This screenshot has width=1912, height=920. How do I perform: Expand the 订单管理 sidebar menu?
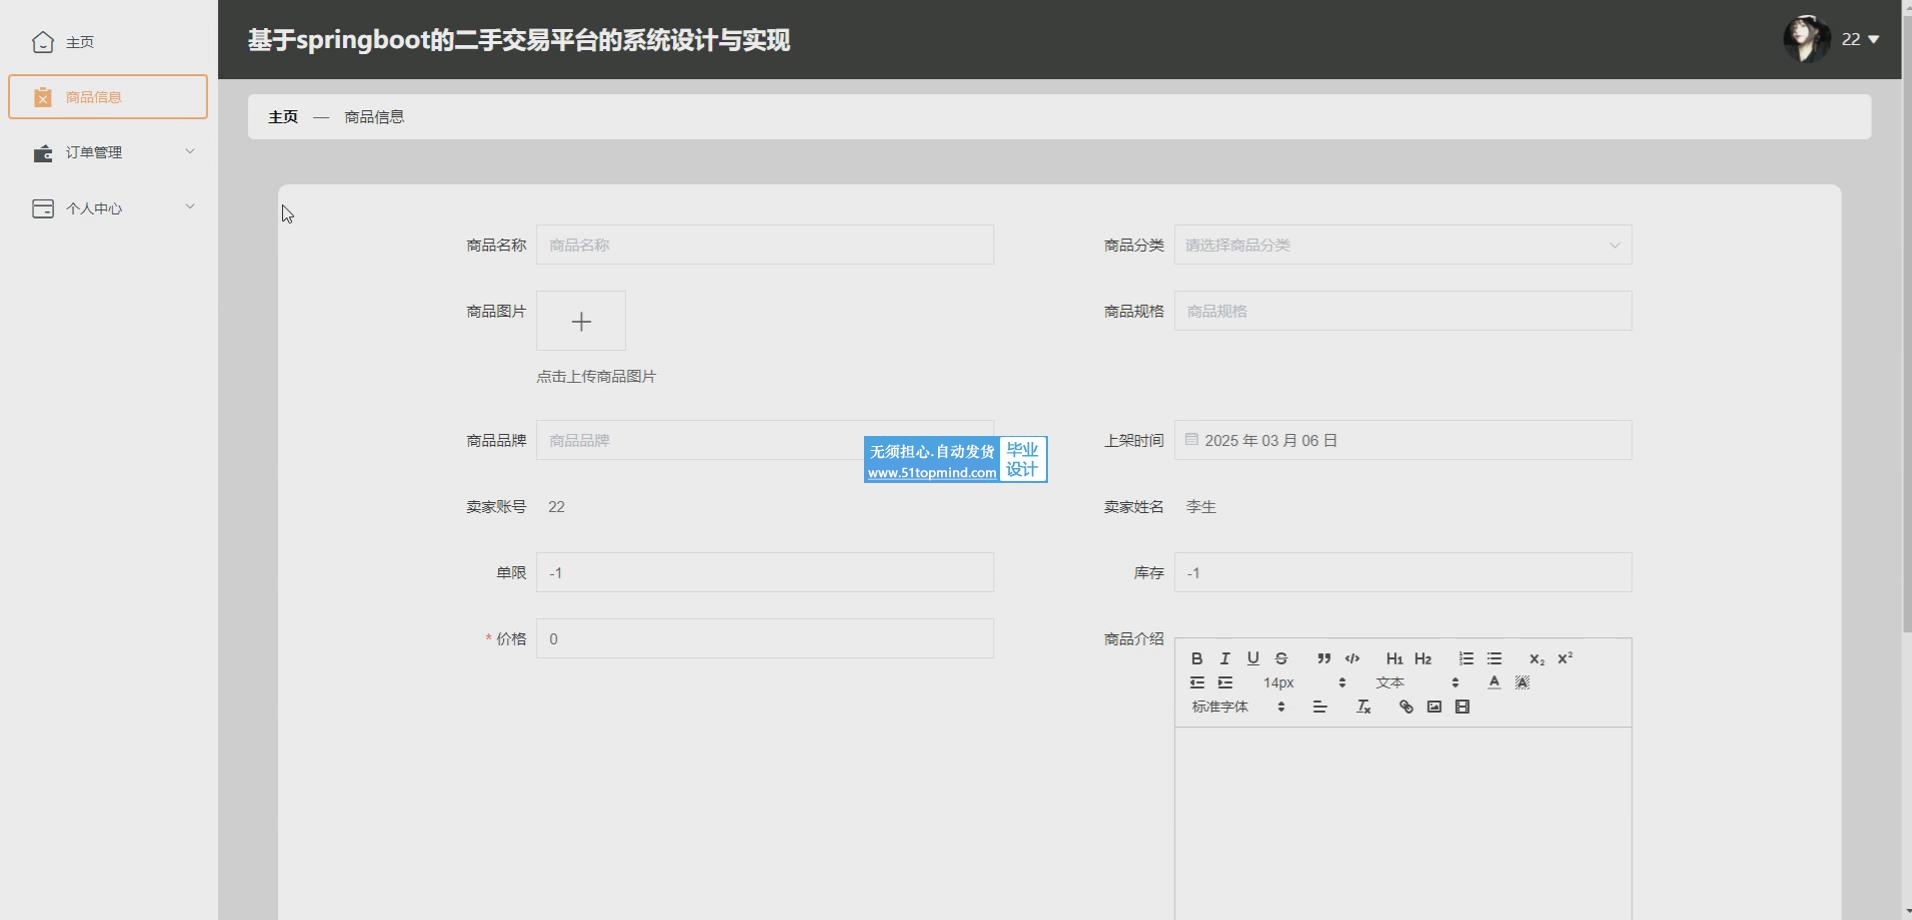(108, 152)
